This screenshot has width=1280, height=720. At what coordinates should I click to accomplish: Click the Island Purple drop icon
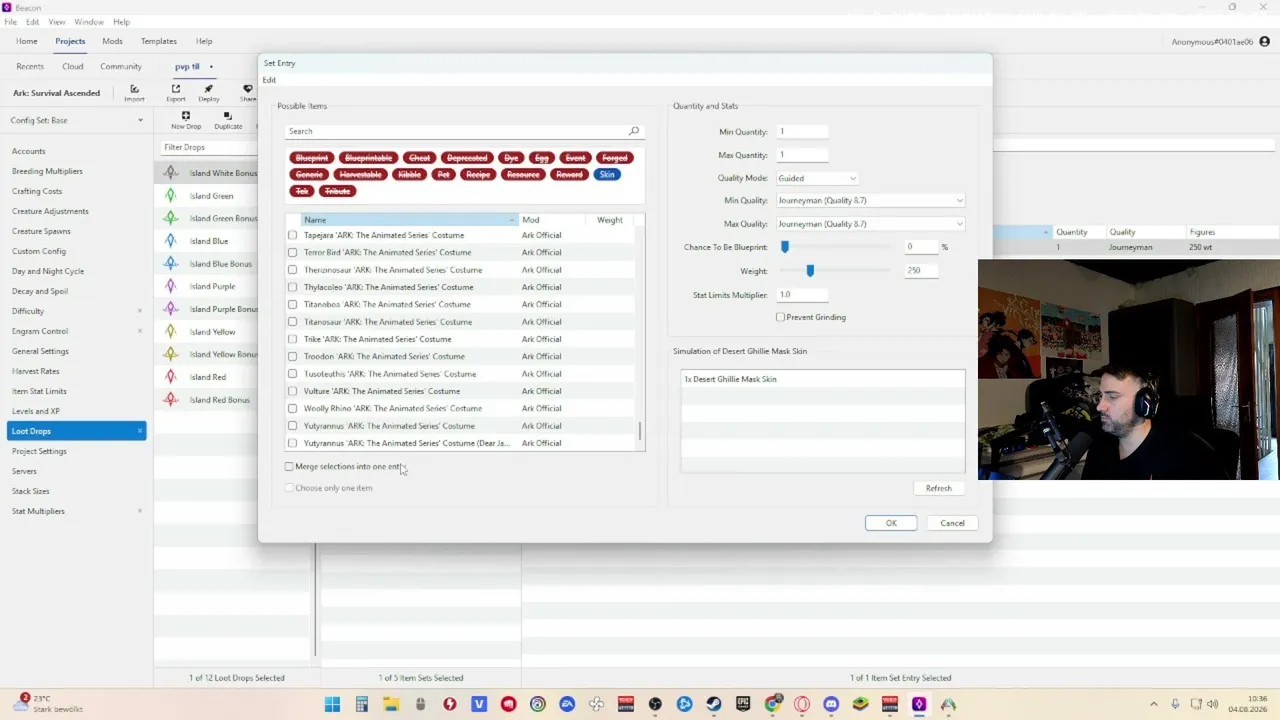click(x=171, y=286)
